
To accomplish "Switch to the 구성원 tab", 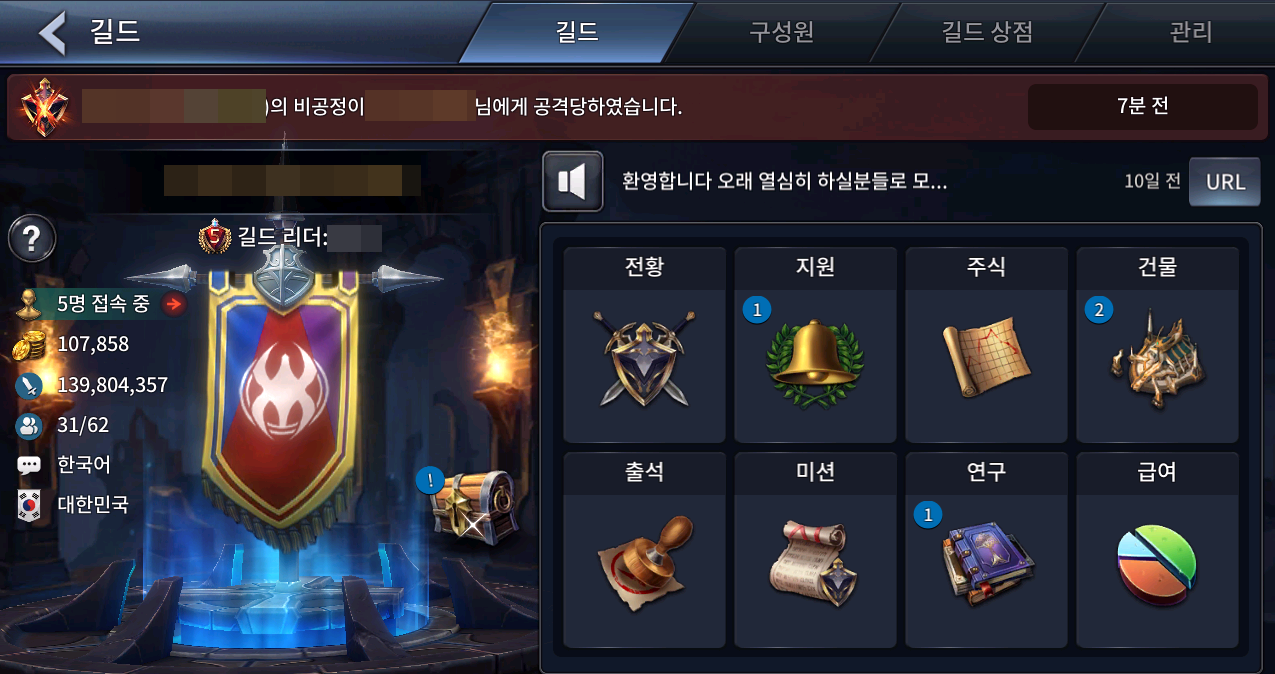I will pos(782,32).
